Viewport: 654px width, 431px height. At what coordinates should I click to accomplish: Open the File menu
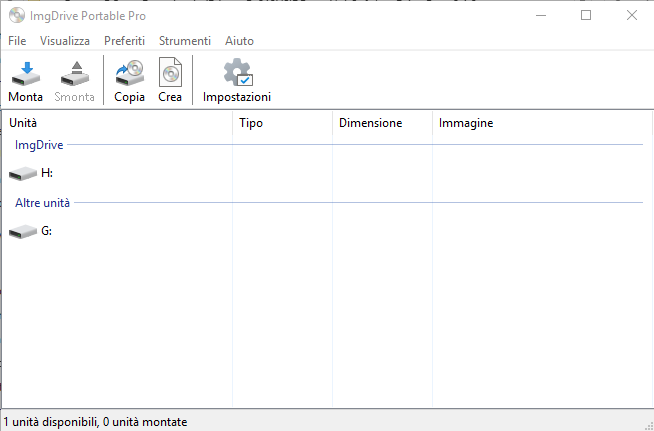tap(17, 41)
